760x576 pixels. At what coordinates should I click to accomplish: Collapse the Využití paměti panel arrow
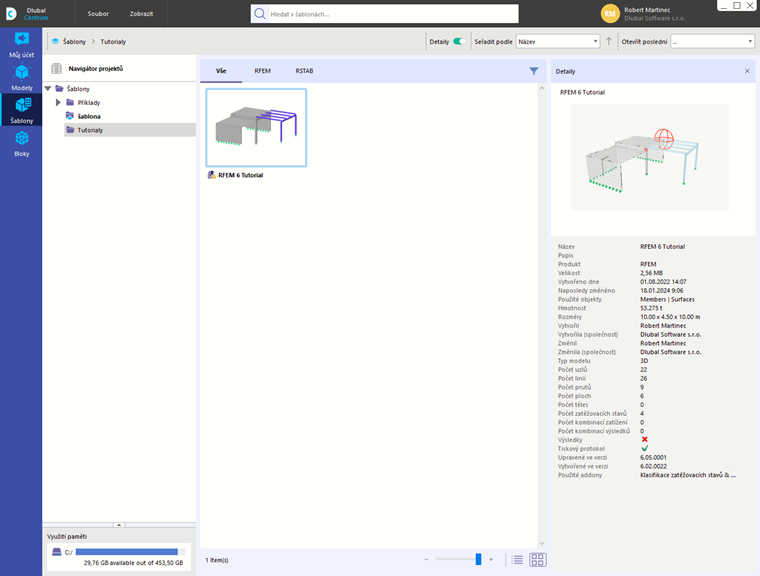(x=119, y=525)
